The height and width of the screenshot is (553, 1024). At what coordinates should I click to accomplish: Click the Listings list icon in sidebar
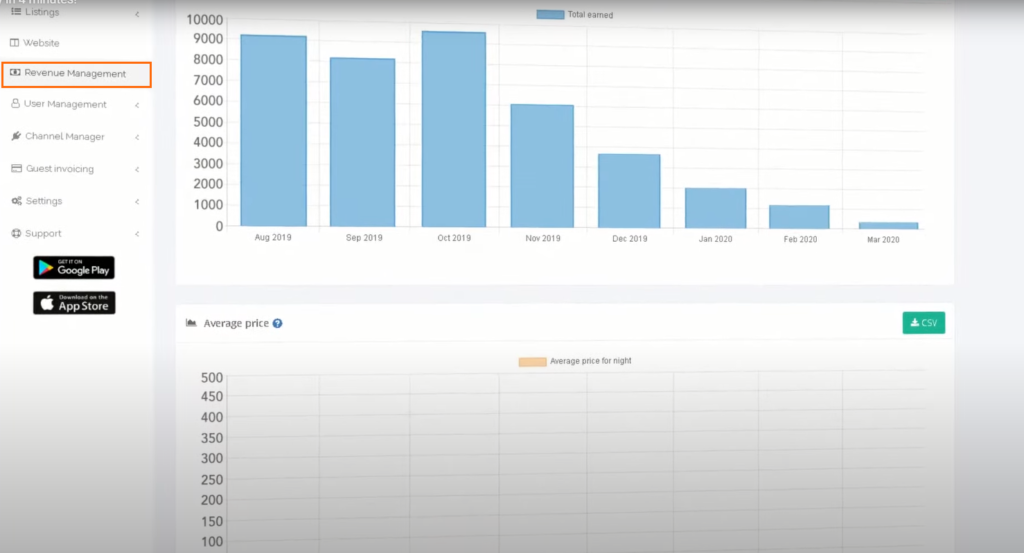click(x=16, y=12)
